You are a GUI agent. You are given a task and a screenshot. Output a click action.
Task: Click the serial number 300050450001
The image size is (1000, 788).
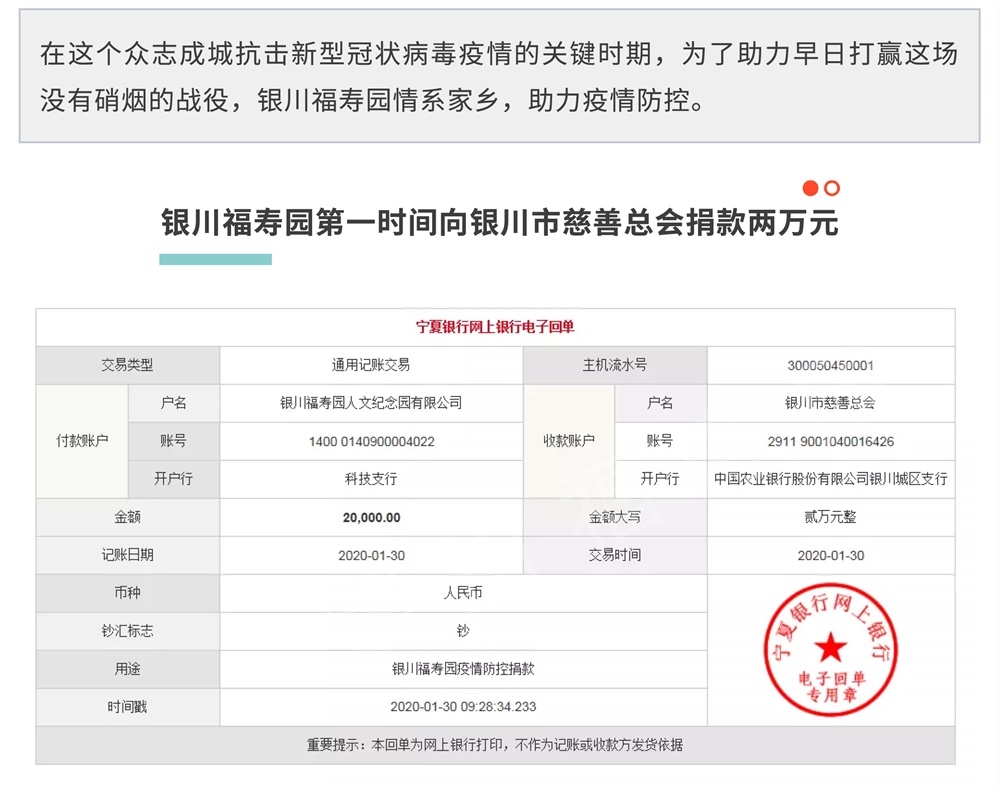[830, 365]
